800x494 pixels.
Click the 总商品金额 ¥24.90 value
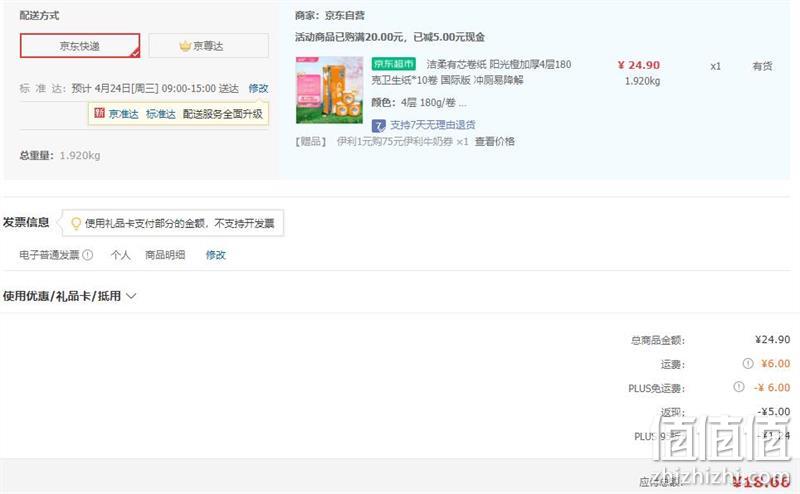pos(772,339)
